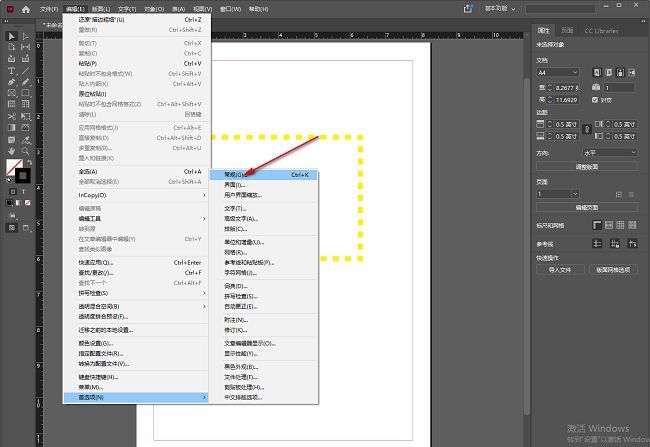
Task: Select the Line tool
Action: pyautogui.click(x=26, y=70)
